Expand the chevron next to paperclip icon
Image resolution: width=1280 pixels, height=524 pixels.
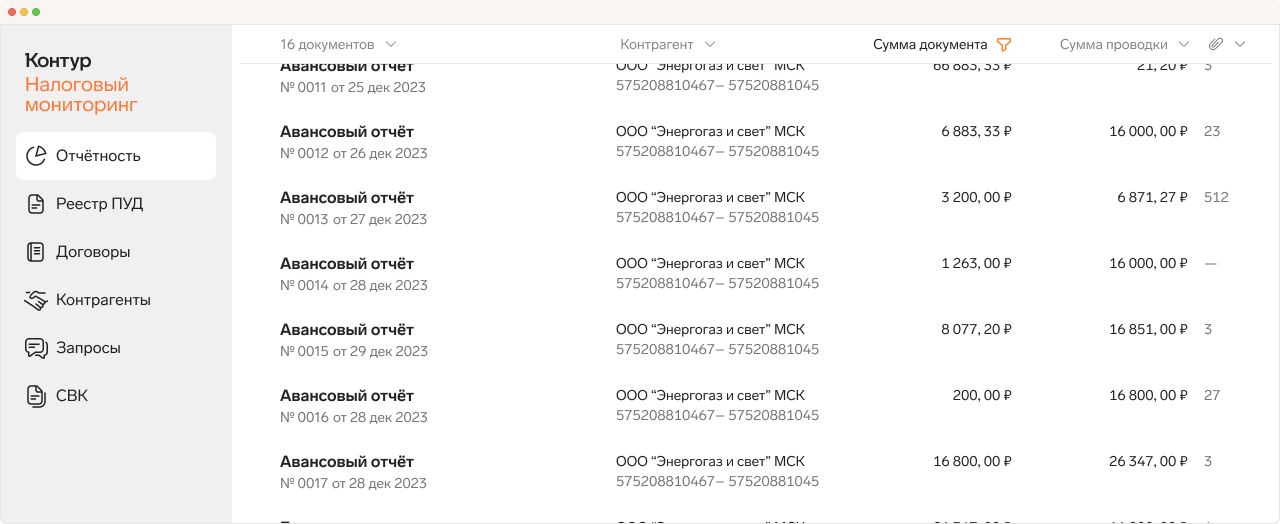(1240, 44)
